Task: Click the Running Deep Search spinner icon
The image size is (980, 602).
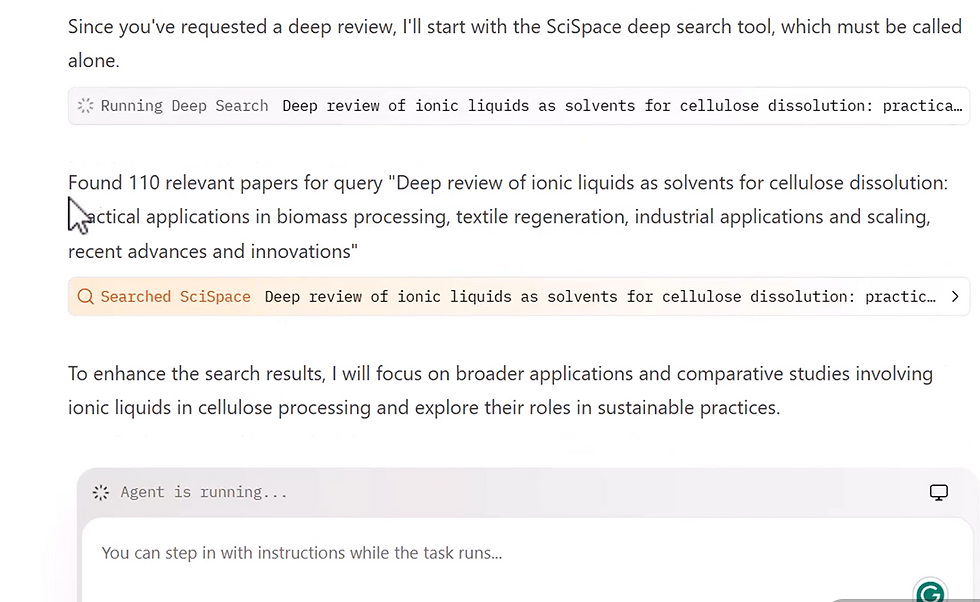Action: click(x=85, y=106)
